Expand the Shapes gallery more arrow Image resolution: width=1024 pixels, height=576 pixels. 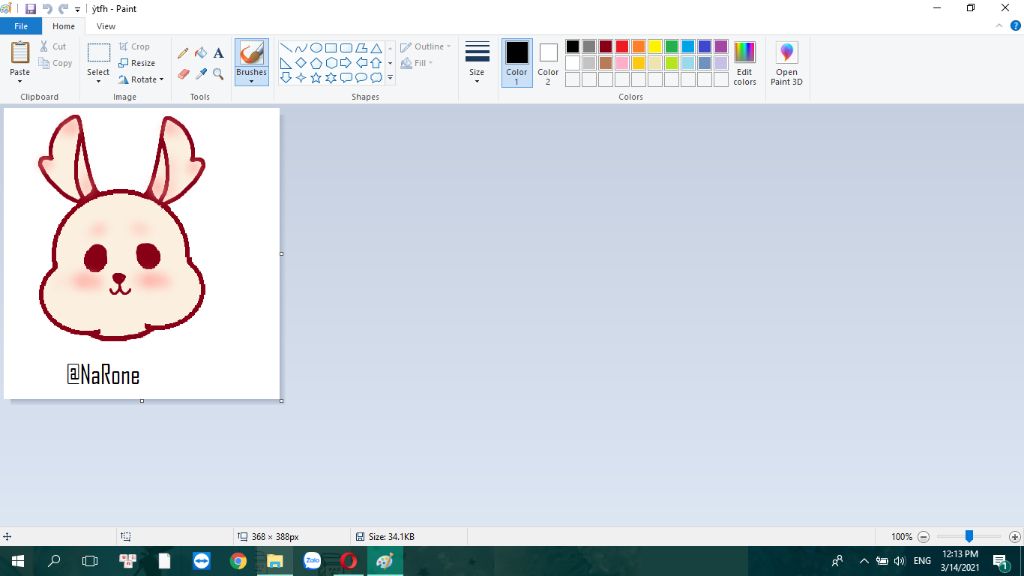pyautogui.click(x=391, y=78)
